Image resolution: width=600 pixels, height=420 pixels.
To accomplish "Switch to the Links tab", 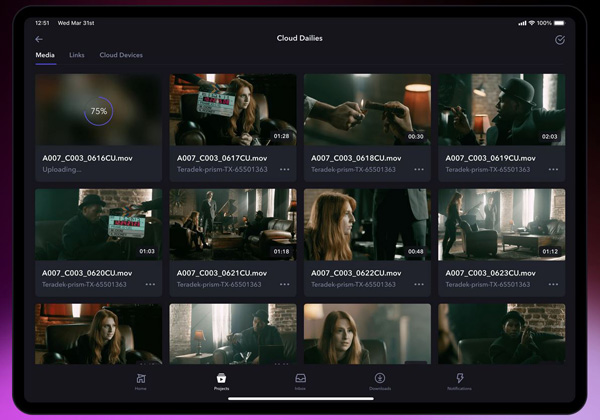I will 77,55.
